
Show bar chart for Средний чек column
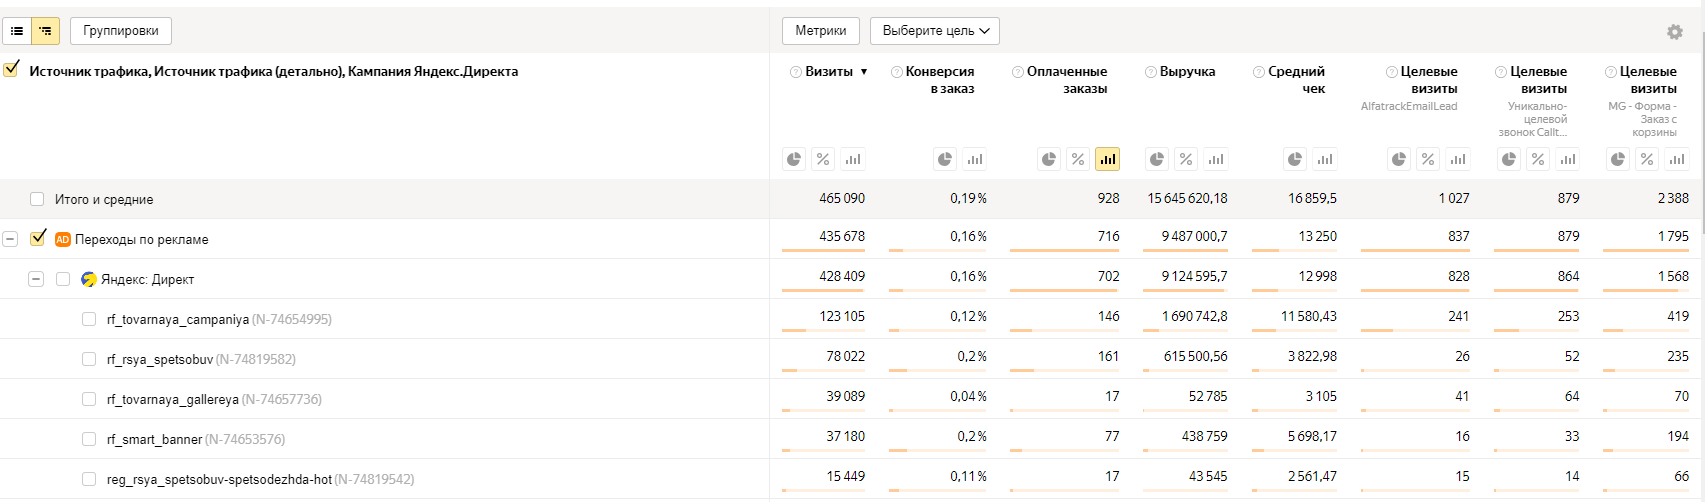pyautogui.click(x=1325, y=159)
